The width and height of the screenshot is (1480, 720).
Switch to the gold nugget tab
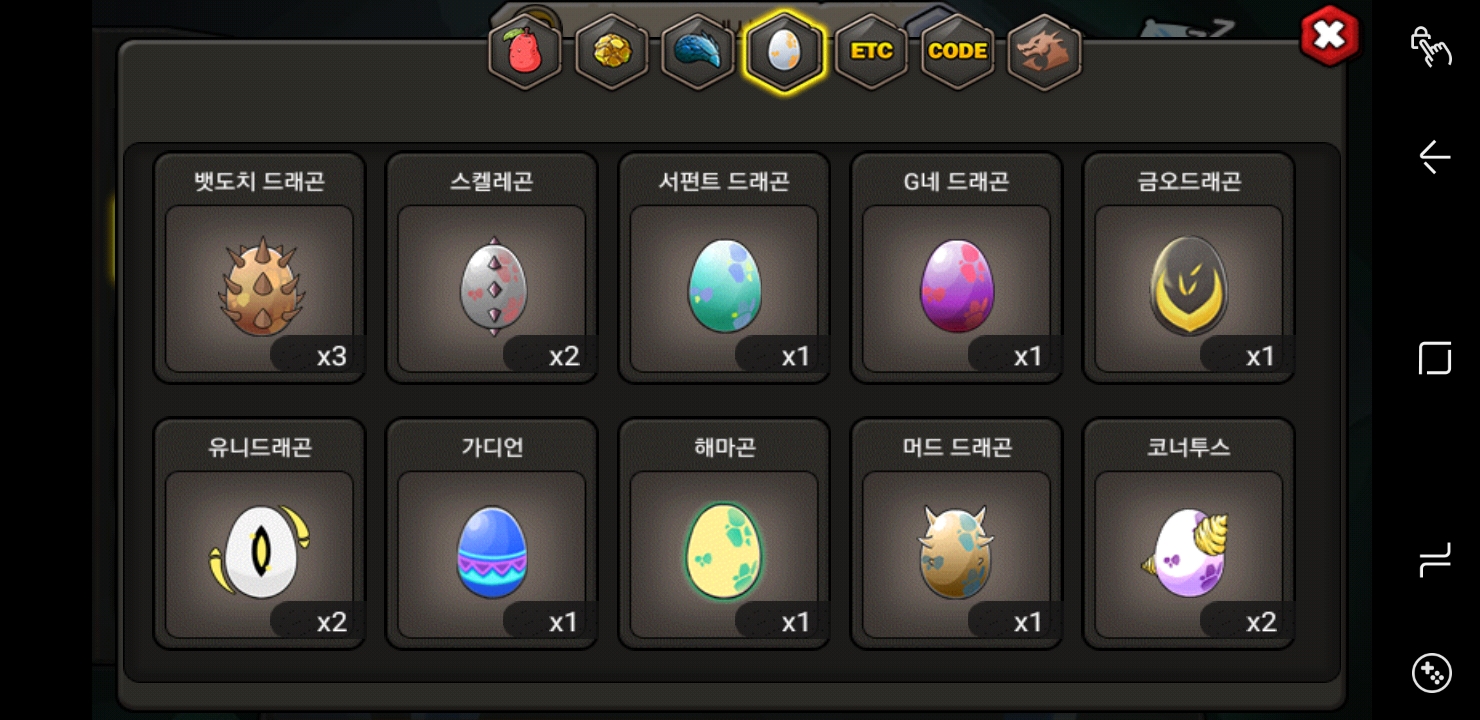(612, 52)
